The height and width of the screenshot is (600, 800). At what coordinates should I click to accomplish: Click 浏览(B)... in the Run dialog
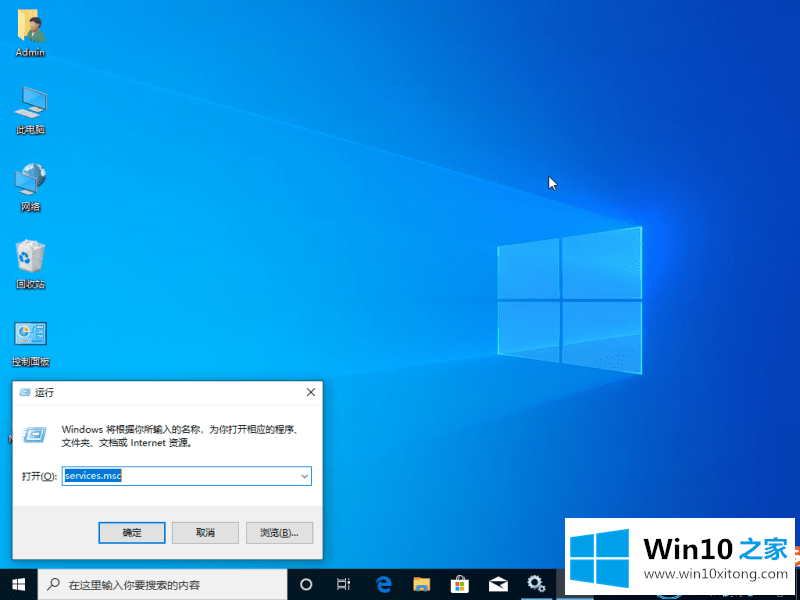click(x=279, y=533)
